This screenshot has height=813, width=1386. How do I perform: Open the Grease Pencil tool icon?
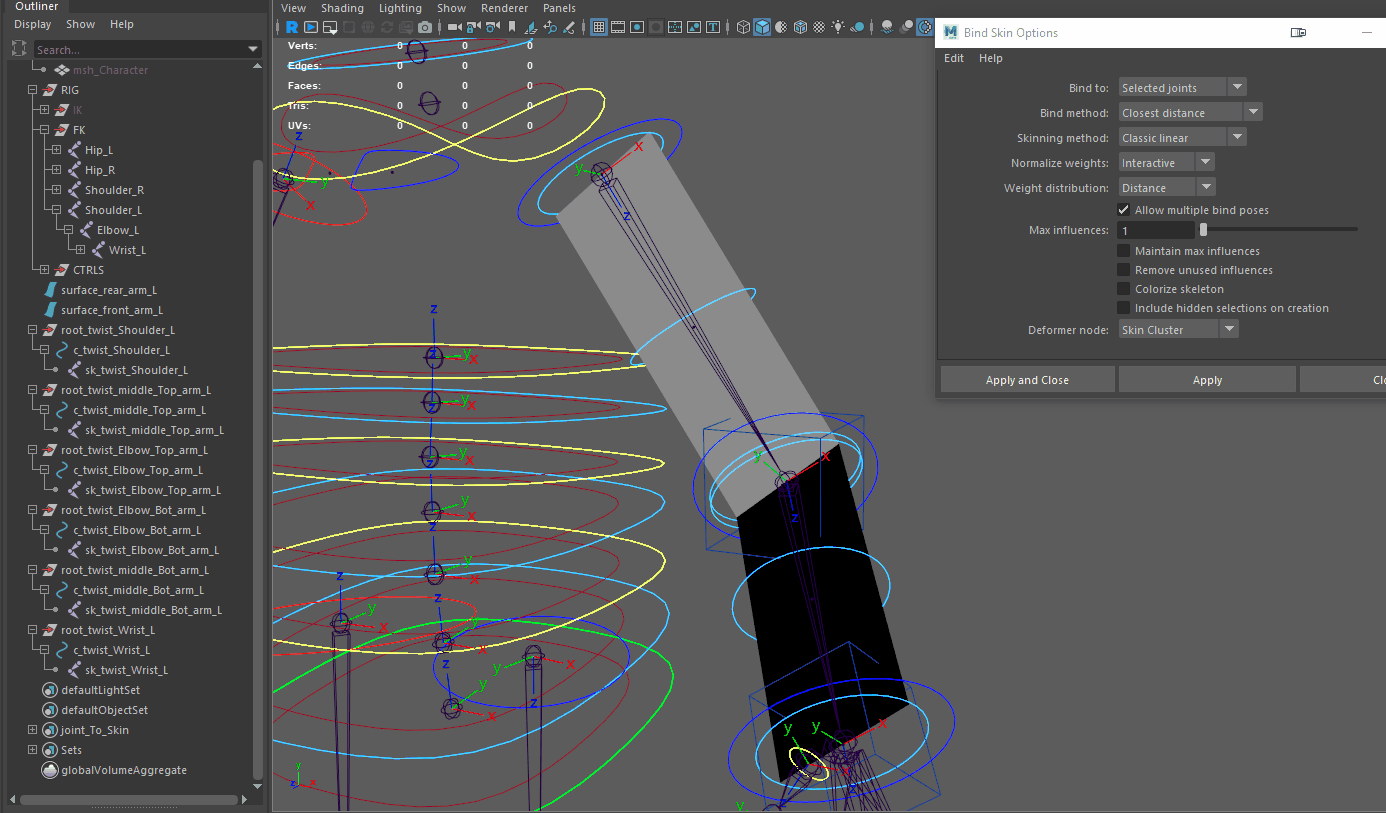(x=569, y=27)
